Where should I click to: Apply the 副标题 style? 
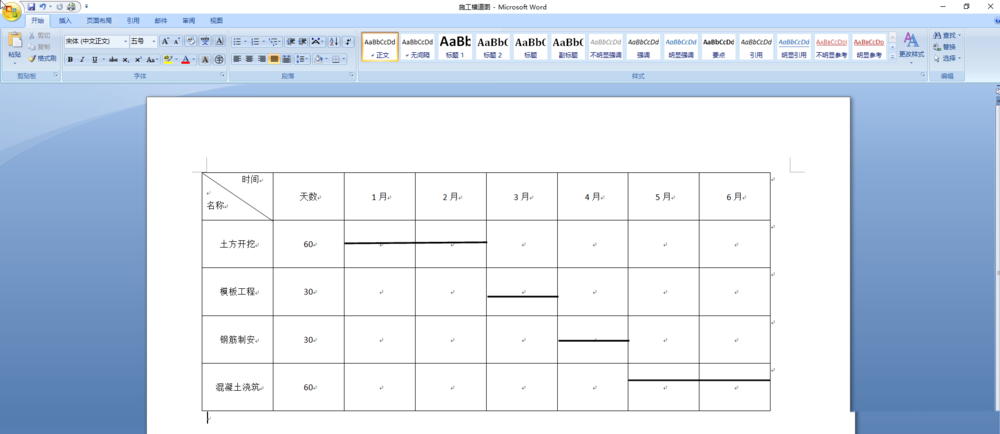point(568,47)
